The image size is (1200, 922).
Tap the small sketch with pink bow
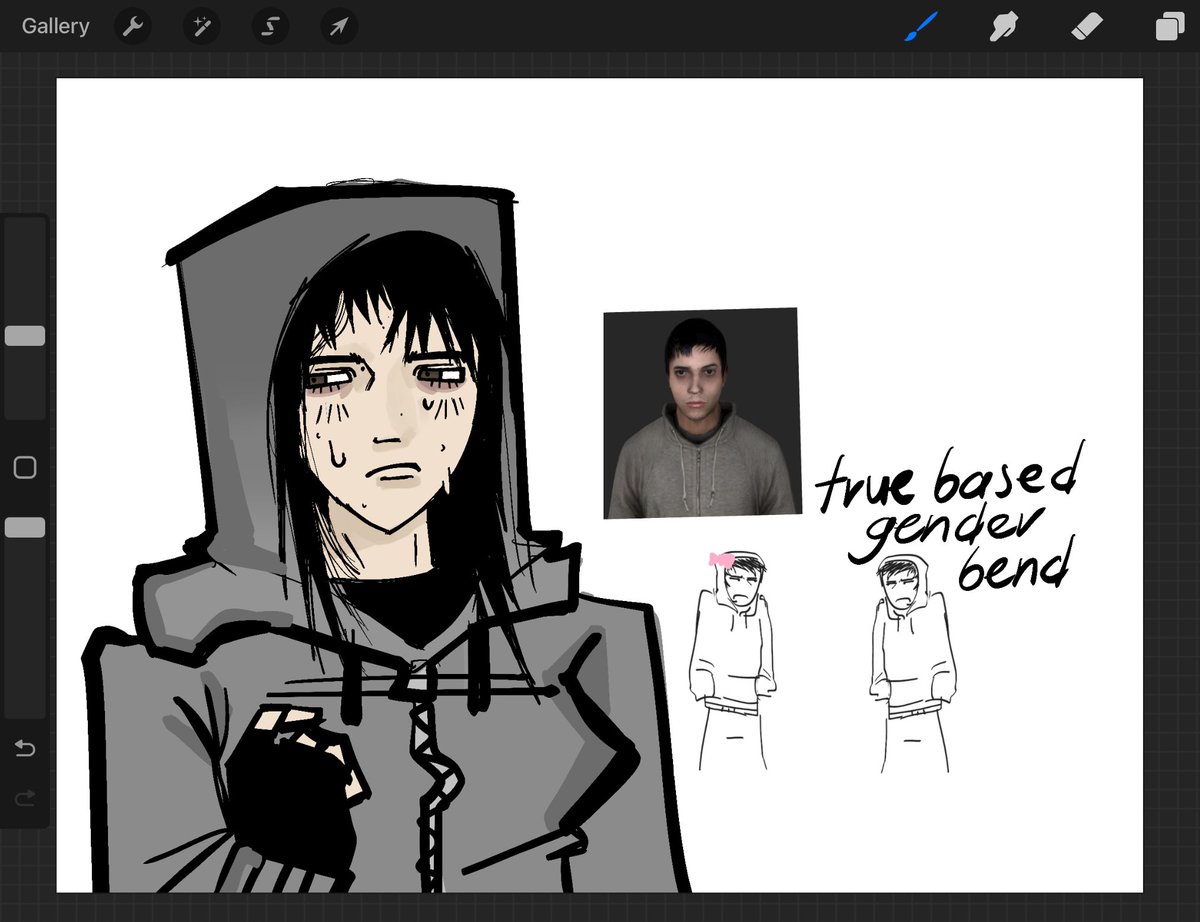point(732,661)
